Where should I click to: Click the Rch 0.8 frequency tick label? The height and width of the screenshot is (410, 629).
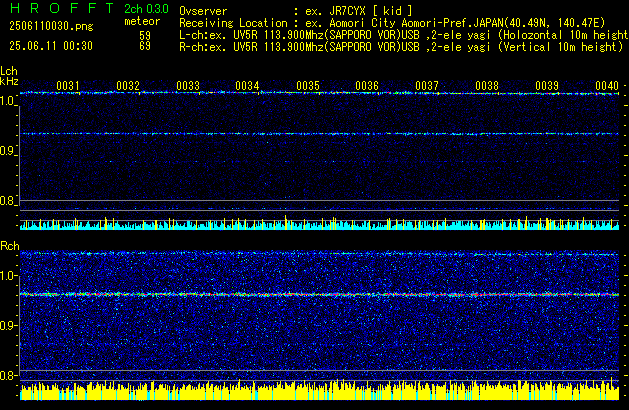(8, 375)
